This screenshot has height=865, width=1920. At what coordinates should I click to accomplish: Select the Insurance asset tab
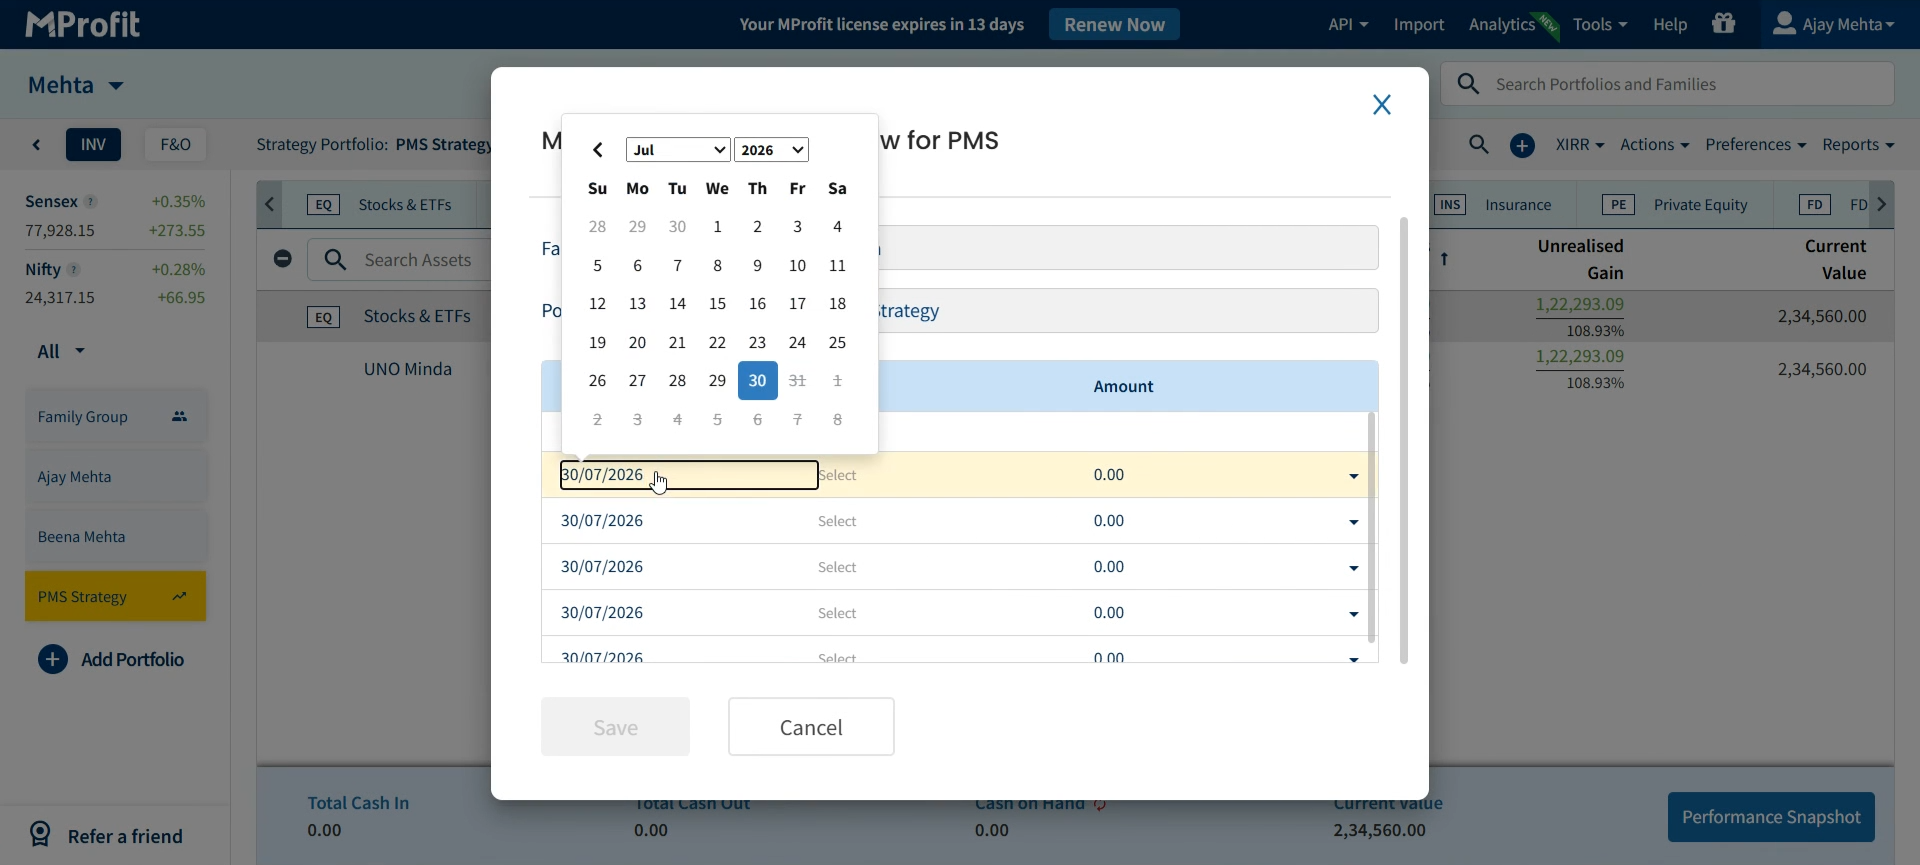click(1494, 205)
